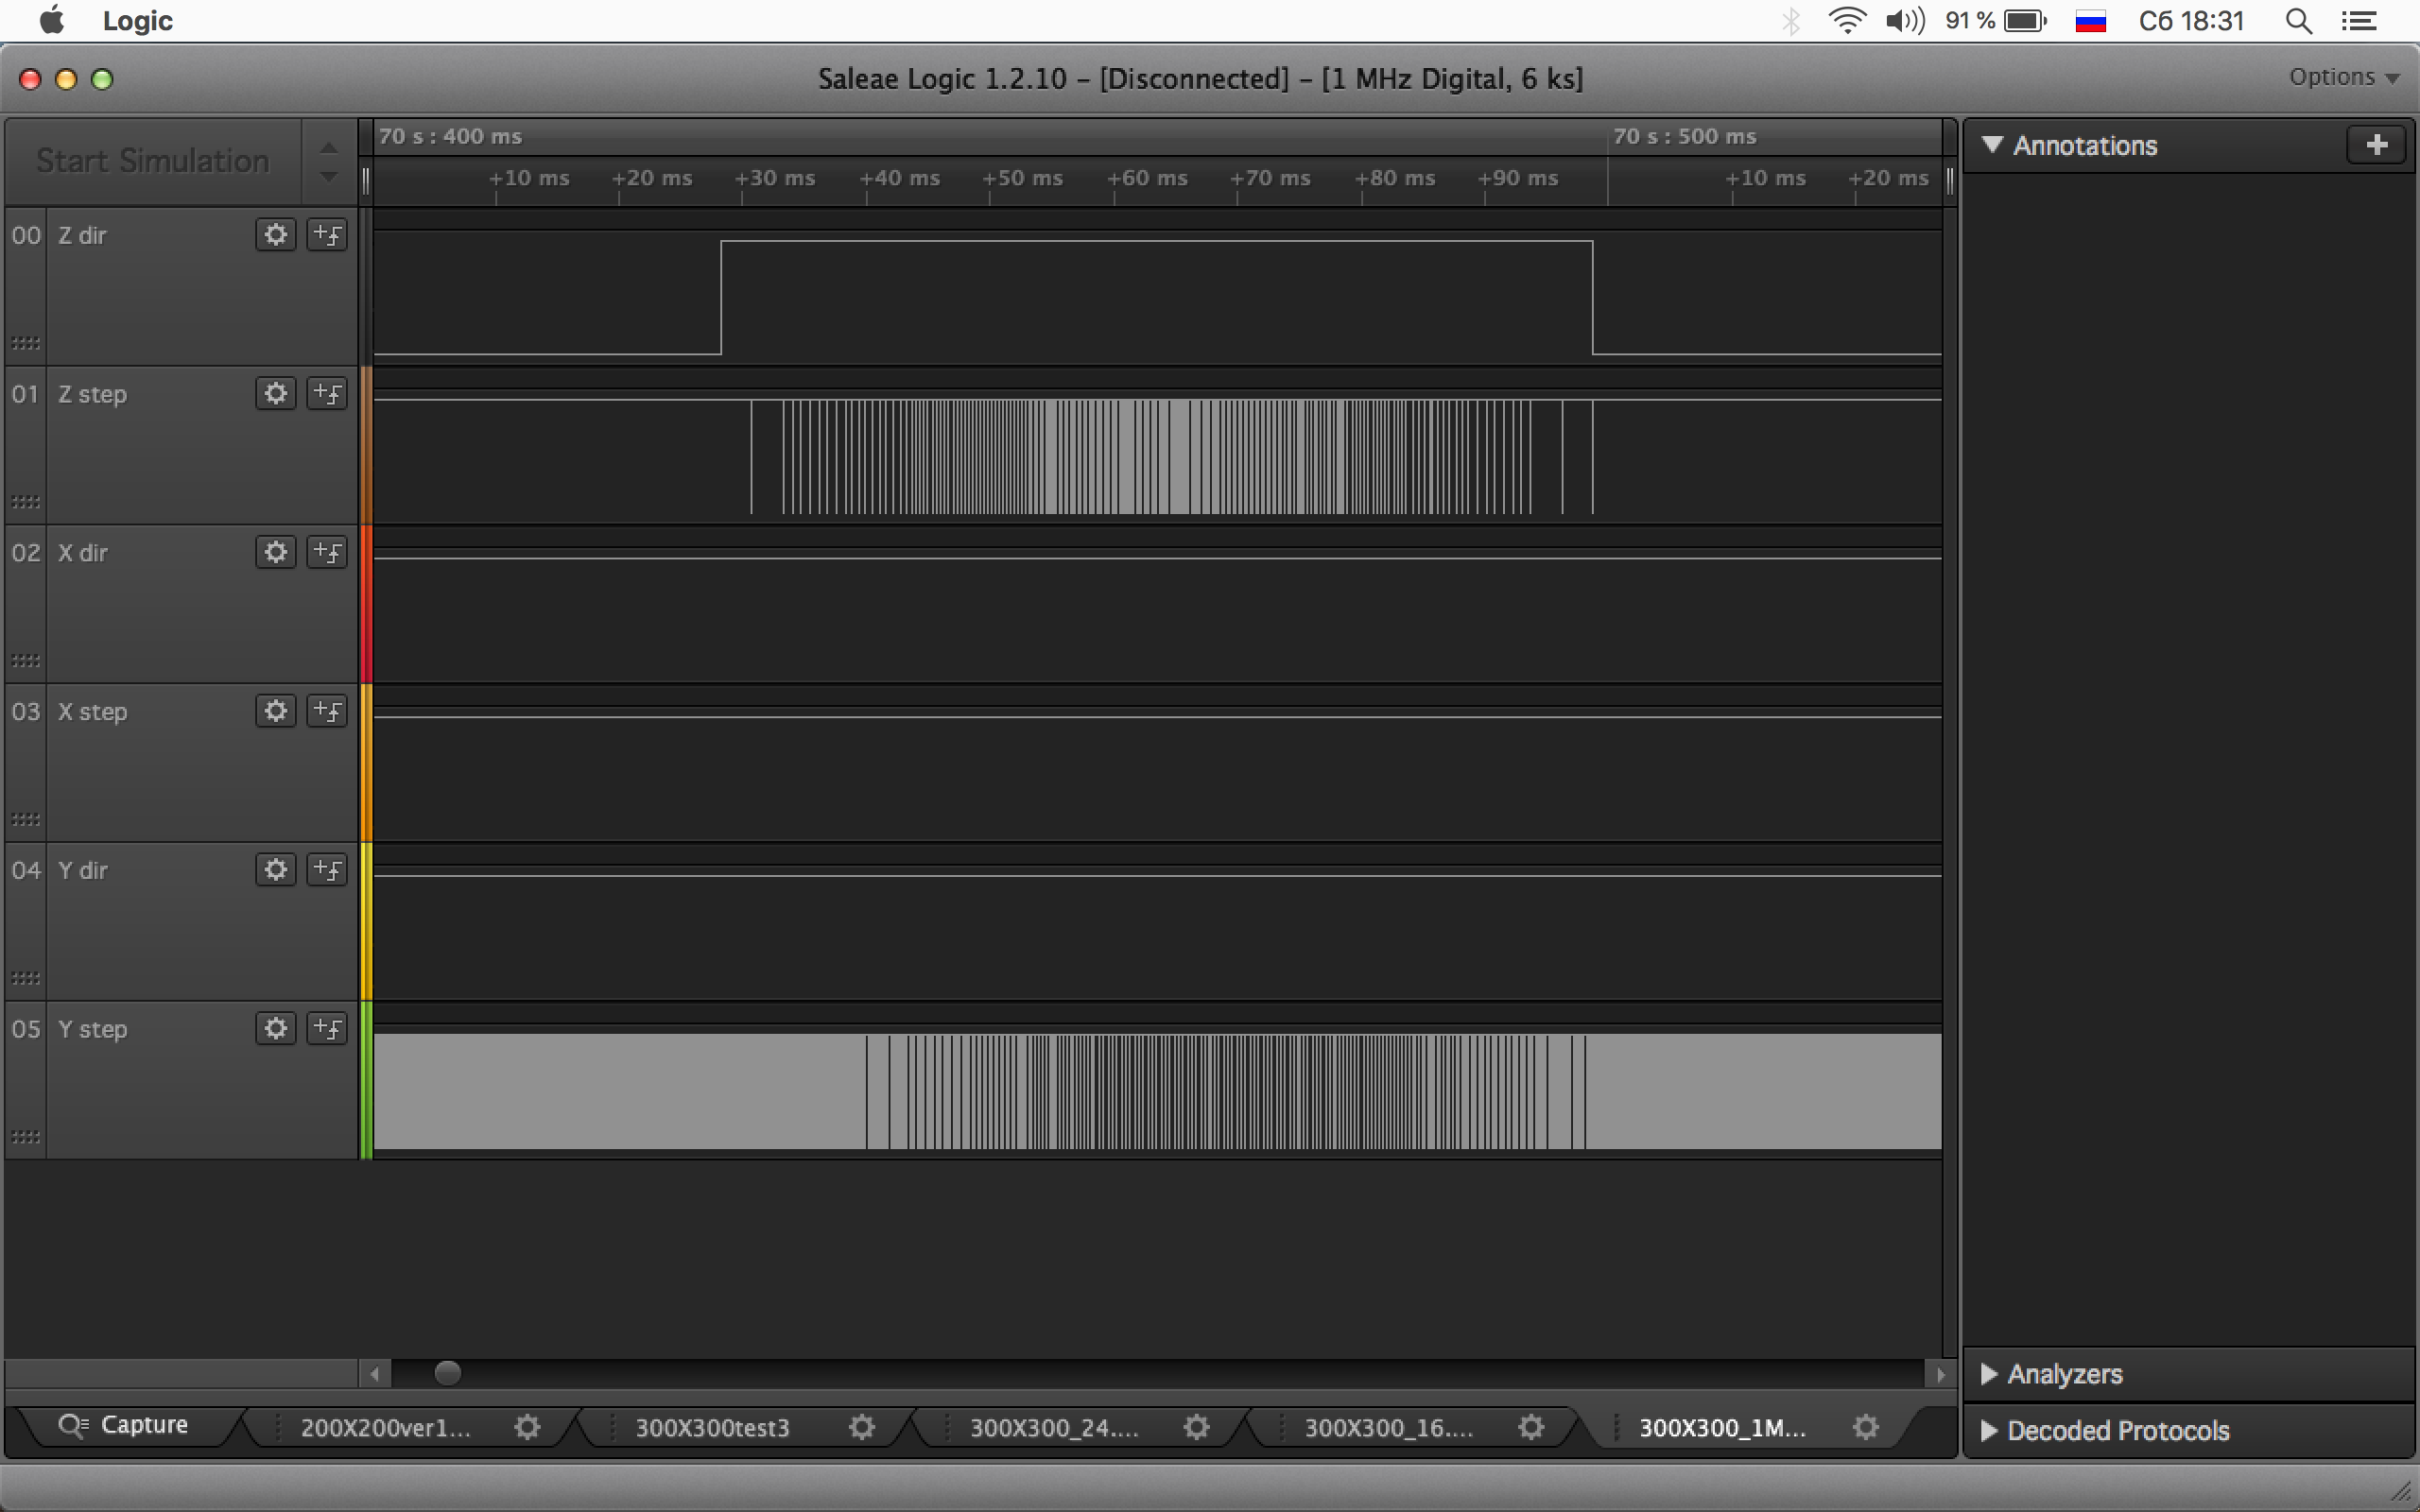This screenshot has height=1512, width=2420.
Task: Switch to the 200X200ver1 tab
Action: [386, 1427]
